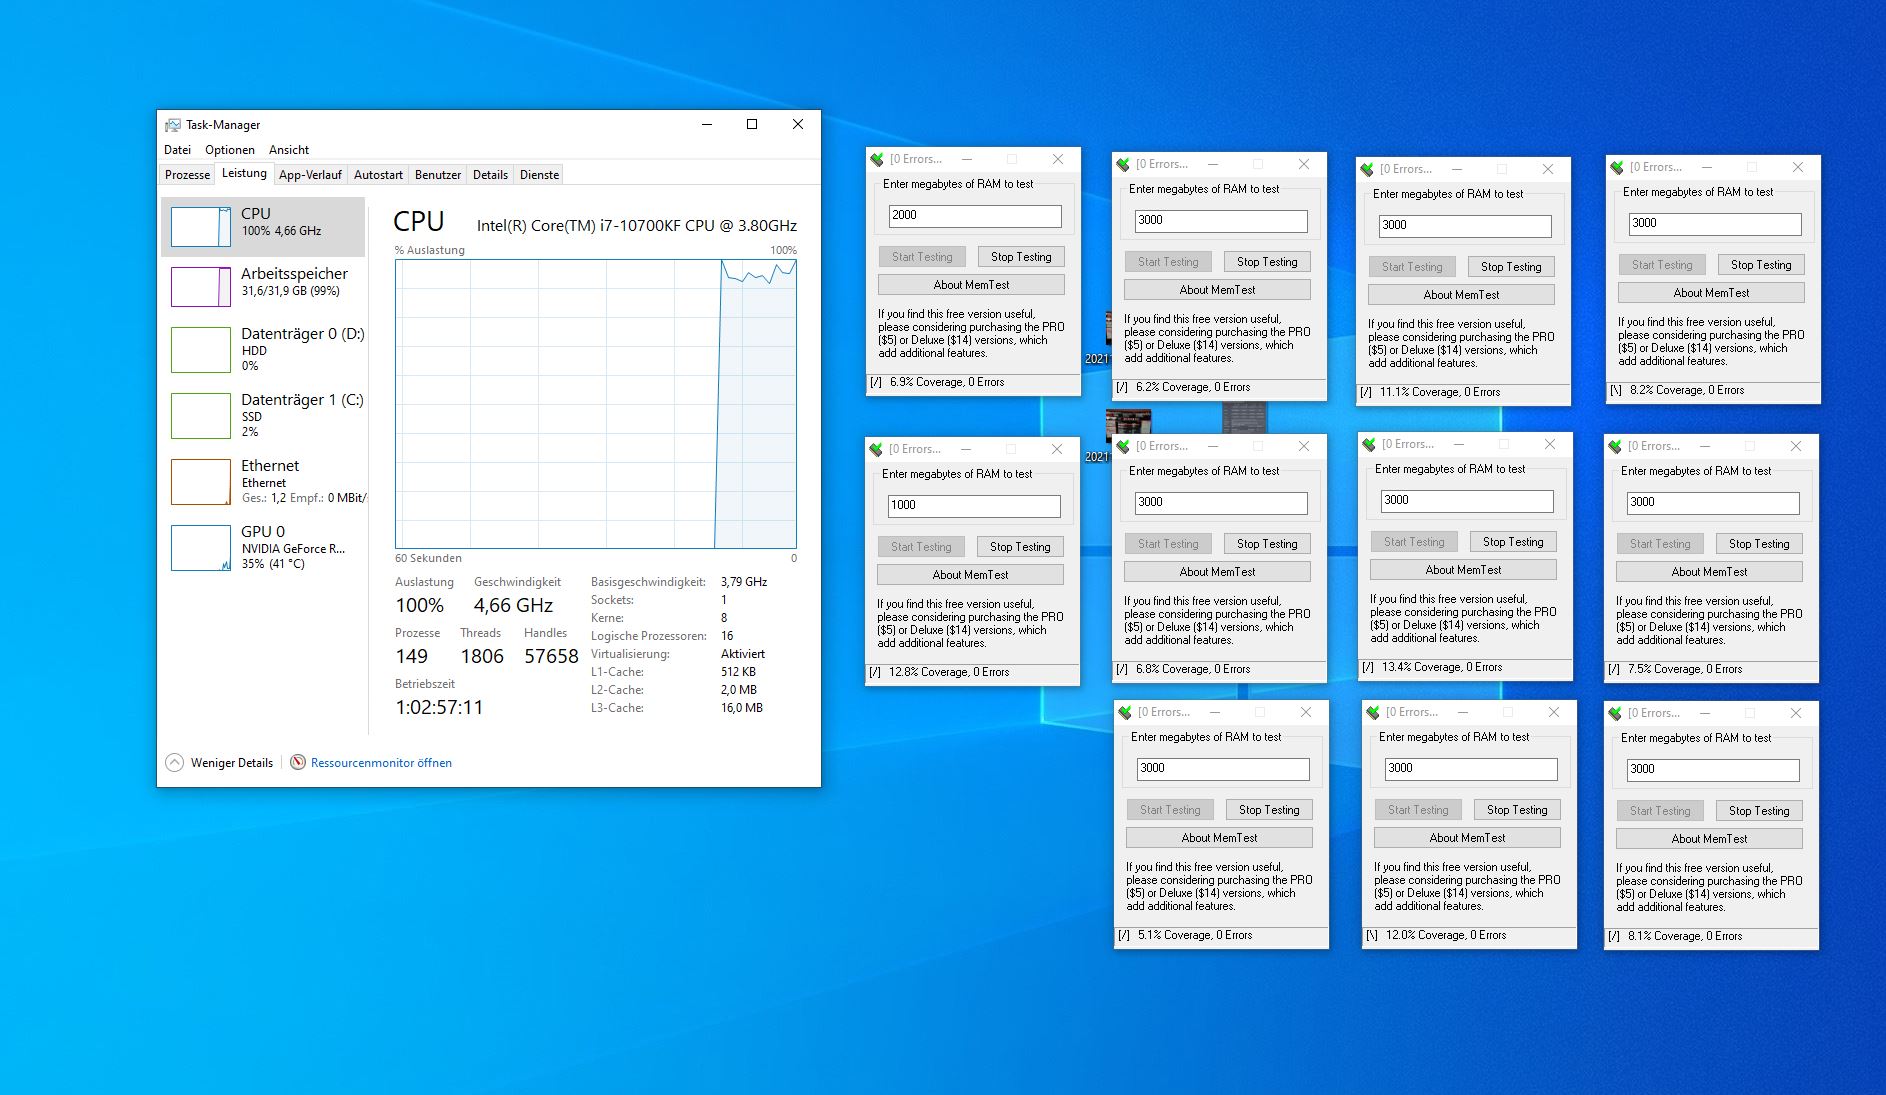This screenshot has height=1095, width=1886.
Task: Click megabytes field in 8.2% coverage MemTest
Action: click(x=1715, y=224)
